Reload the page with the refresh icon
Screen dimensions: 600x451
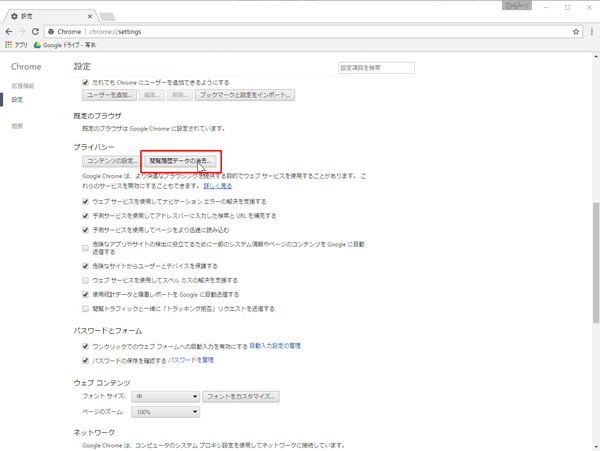click(x=35, y=32)
